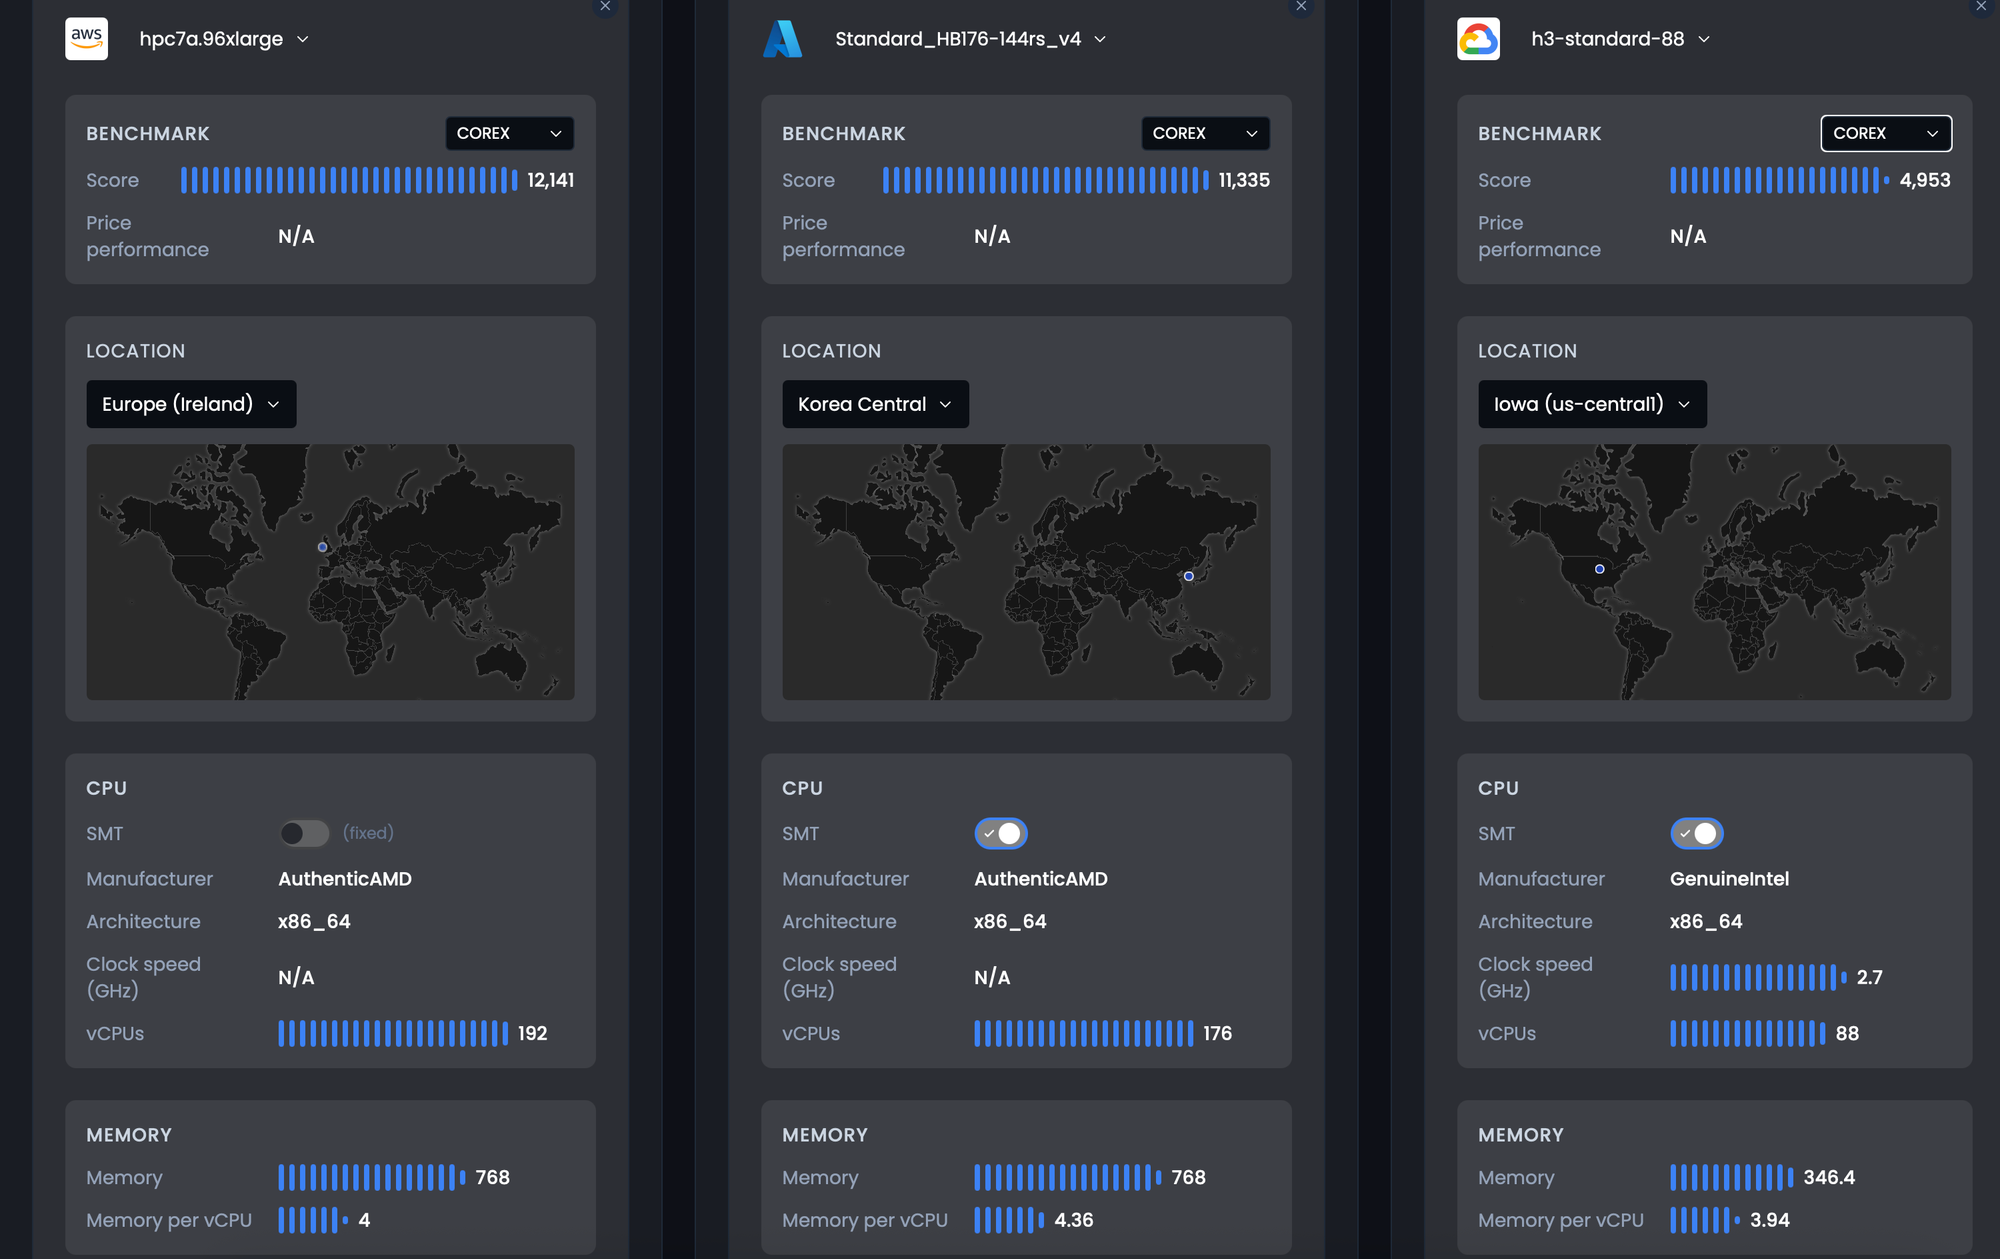Close the h3-standard-88 comparison panel
This screenshot has height=1259, width=2000.
[1980, 6]
